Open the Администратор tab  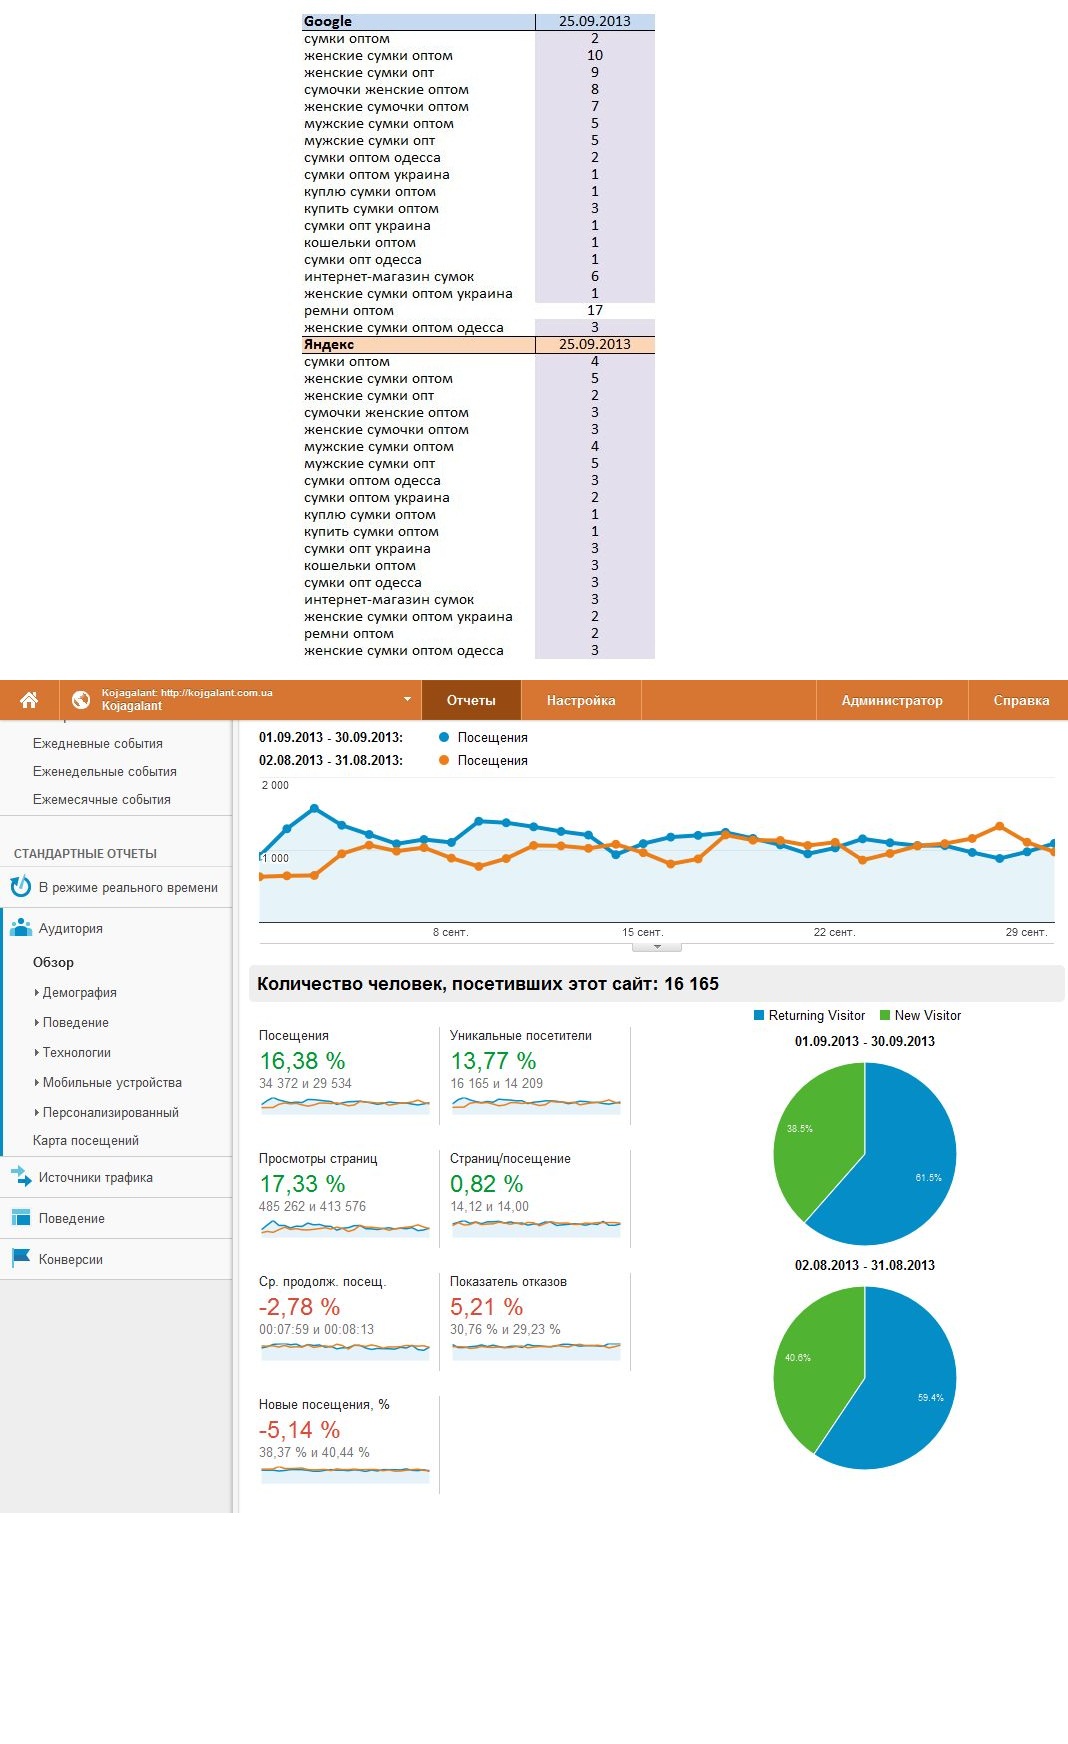(892, 700)
